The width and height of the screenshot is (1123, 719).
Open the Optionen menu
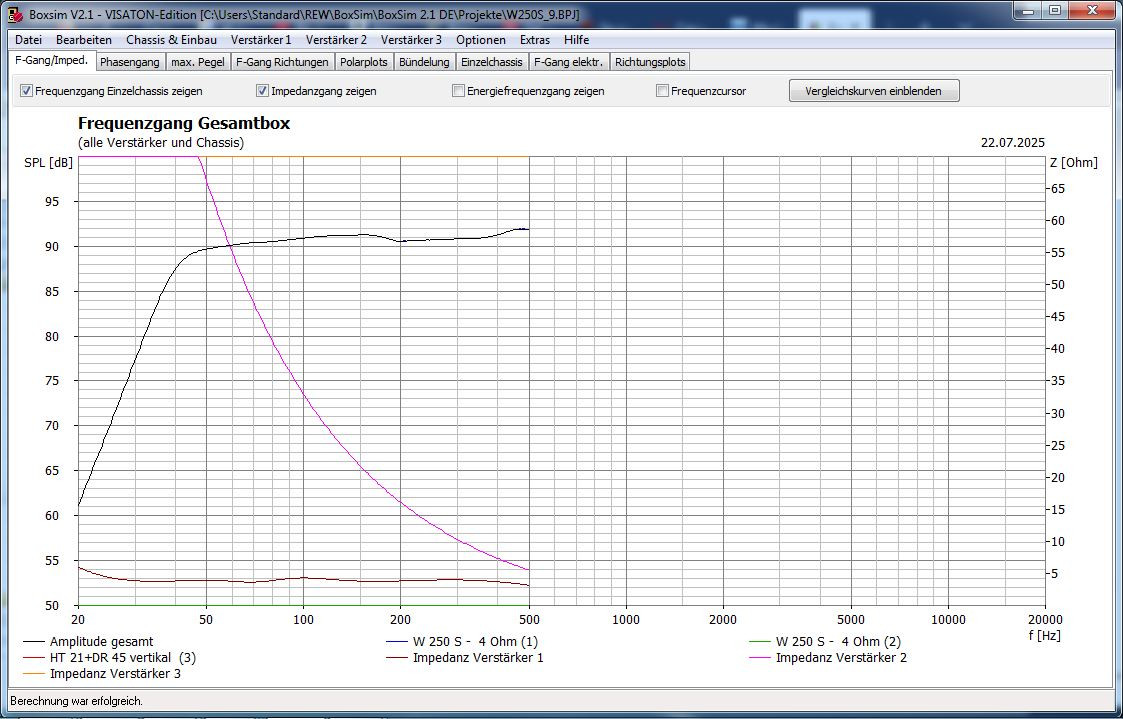coord(481,40)
